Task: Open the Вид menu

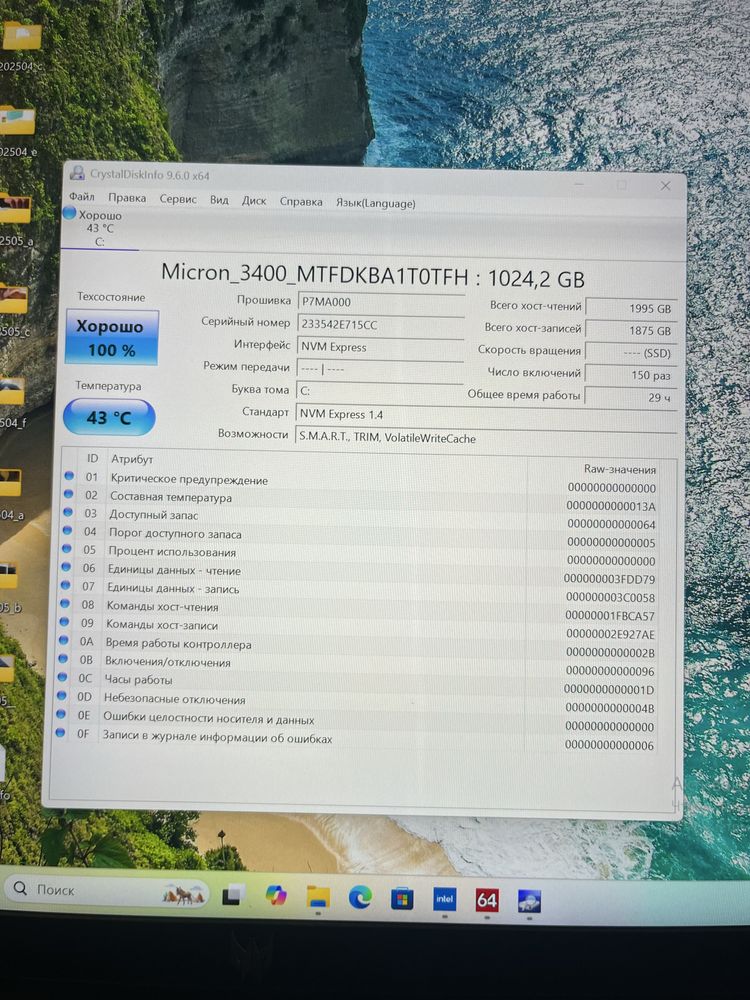Action: [219, 200]
